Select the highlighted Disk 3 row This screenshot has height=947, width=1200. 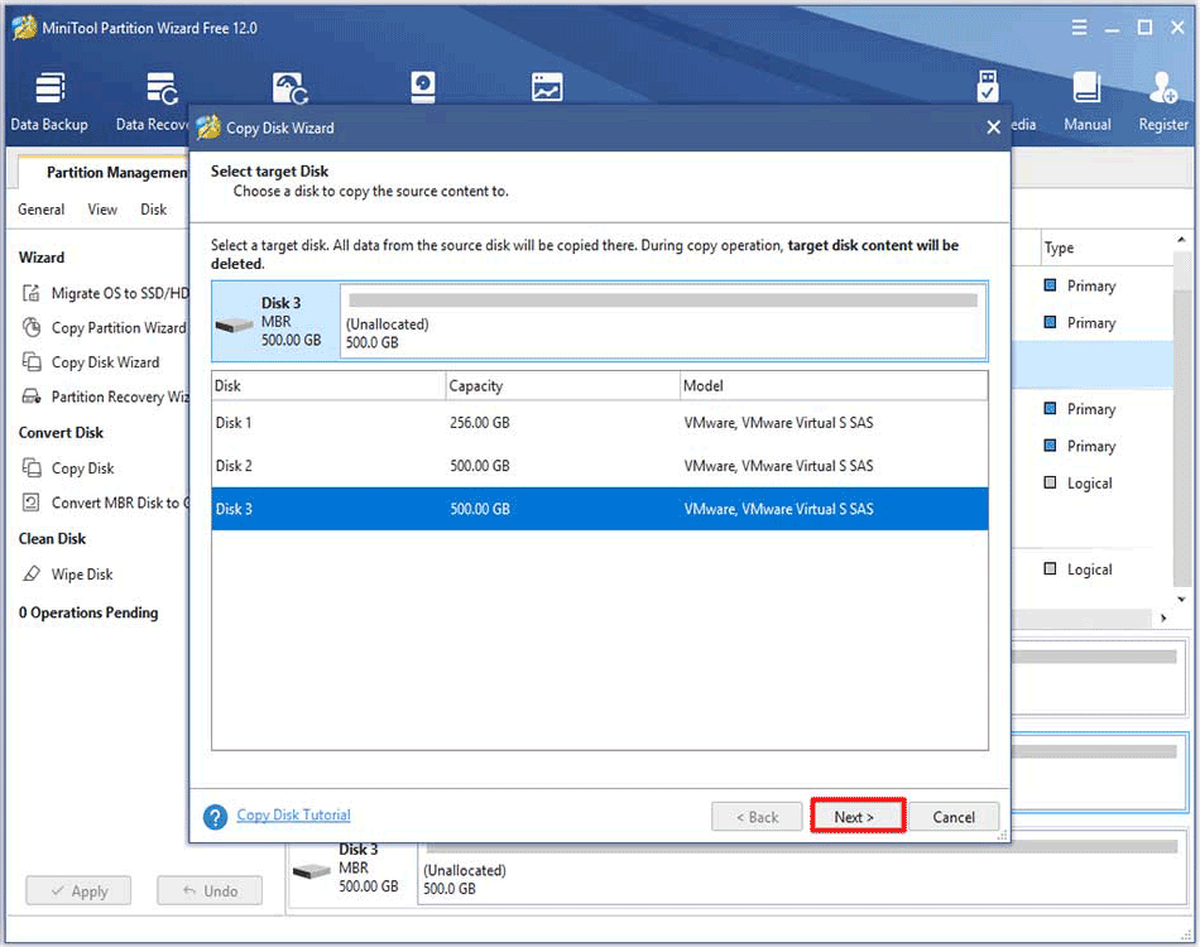tap(600, 509)
